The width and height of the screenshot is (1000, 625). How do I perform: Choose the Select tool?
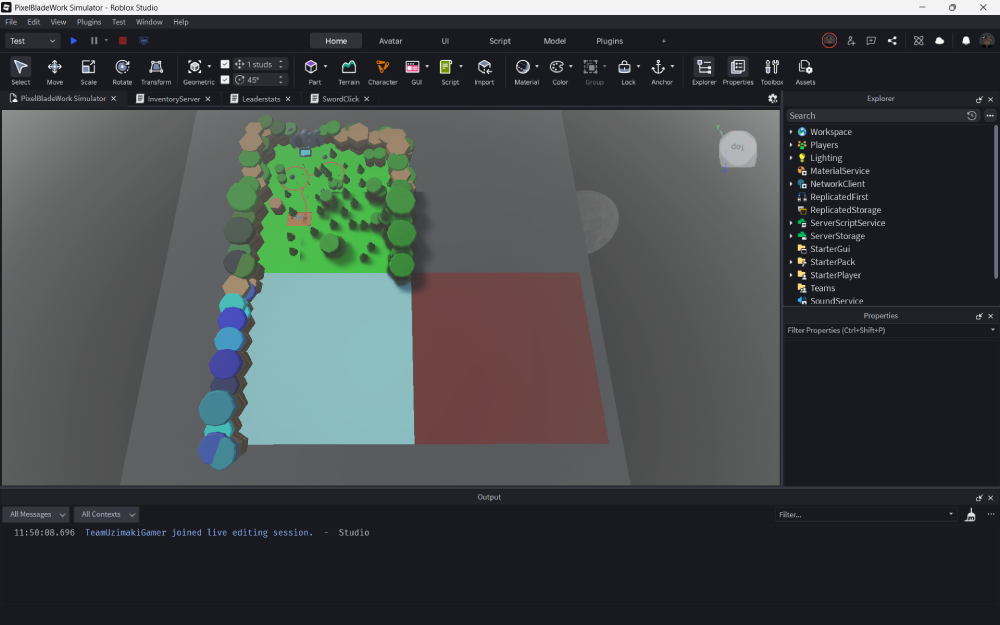coord(20,71)
